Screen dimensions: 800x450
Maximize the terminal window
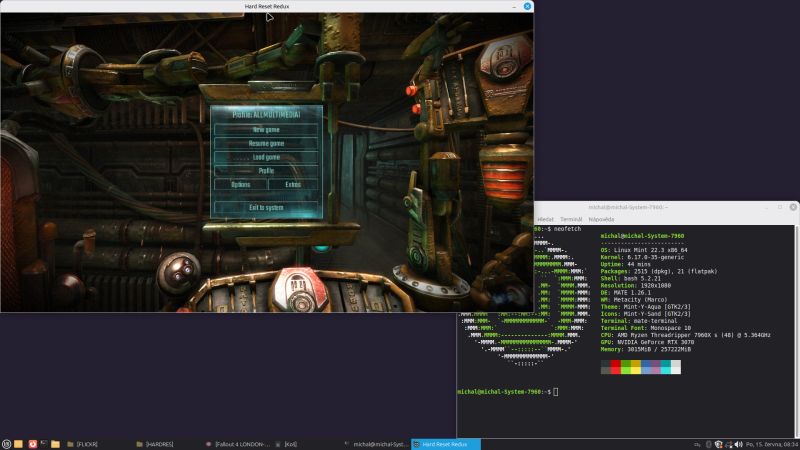coord(780,207)
